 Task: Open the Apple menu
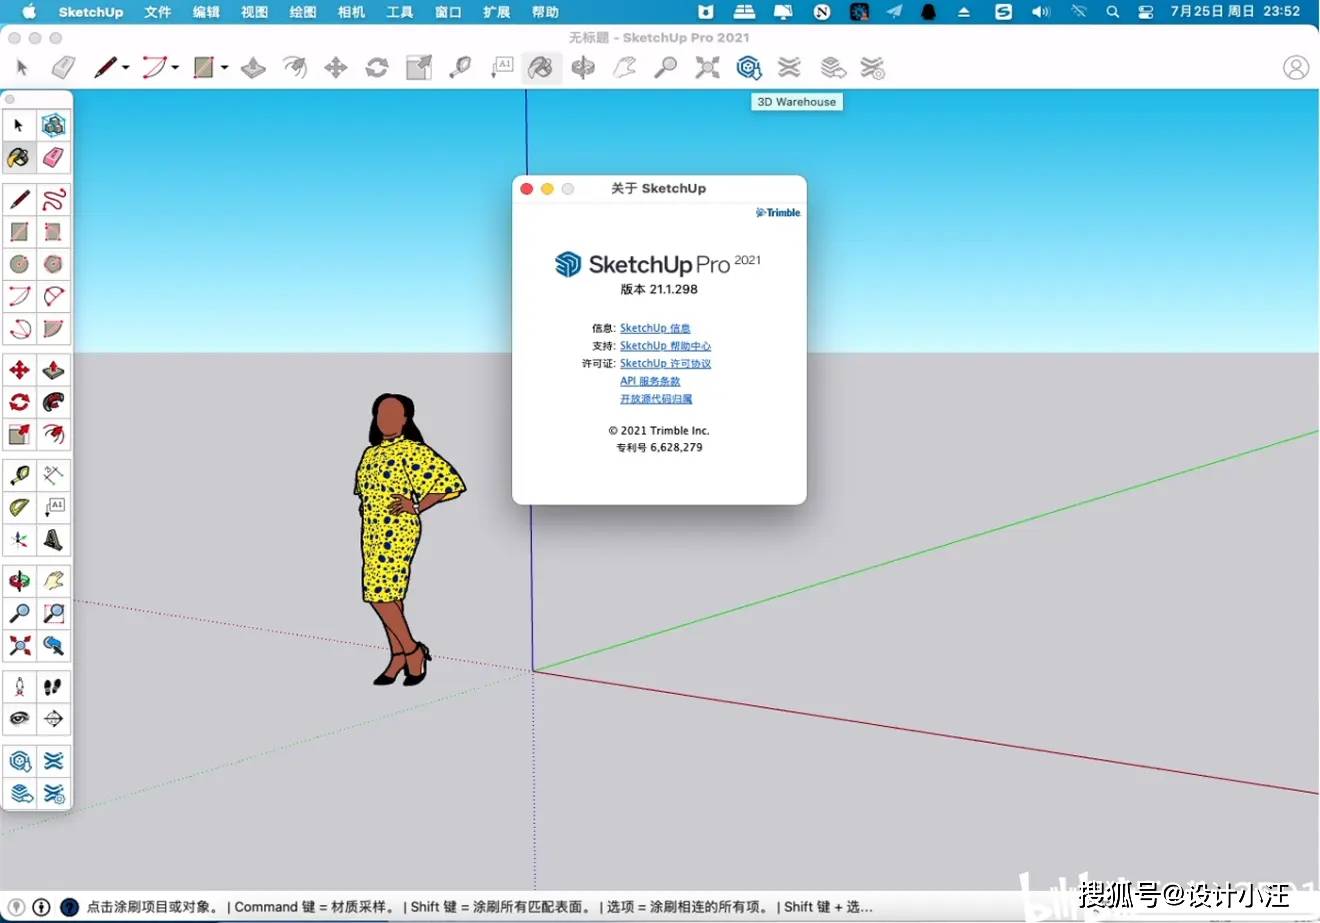click(x=28, y=12)
